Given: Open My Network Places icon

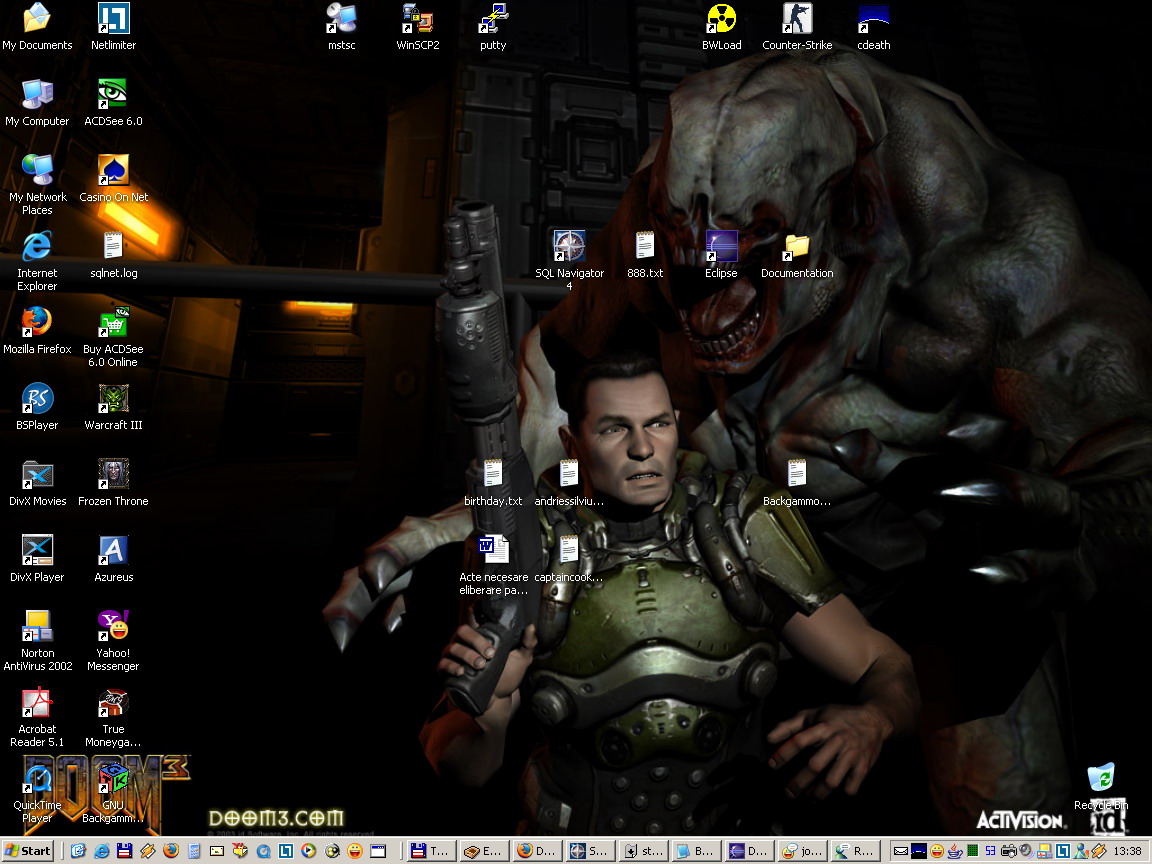Looking at the screenshot, I should [x=37, y=185].
